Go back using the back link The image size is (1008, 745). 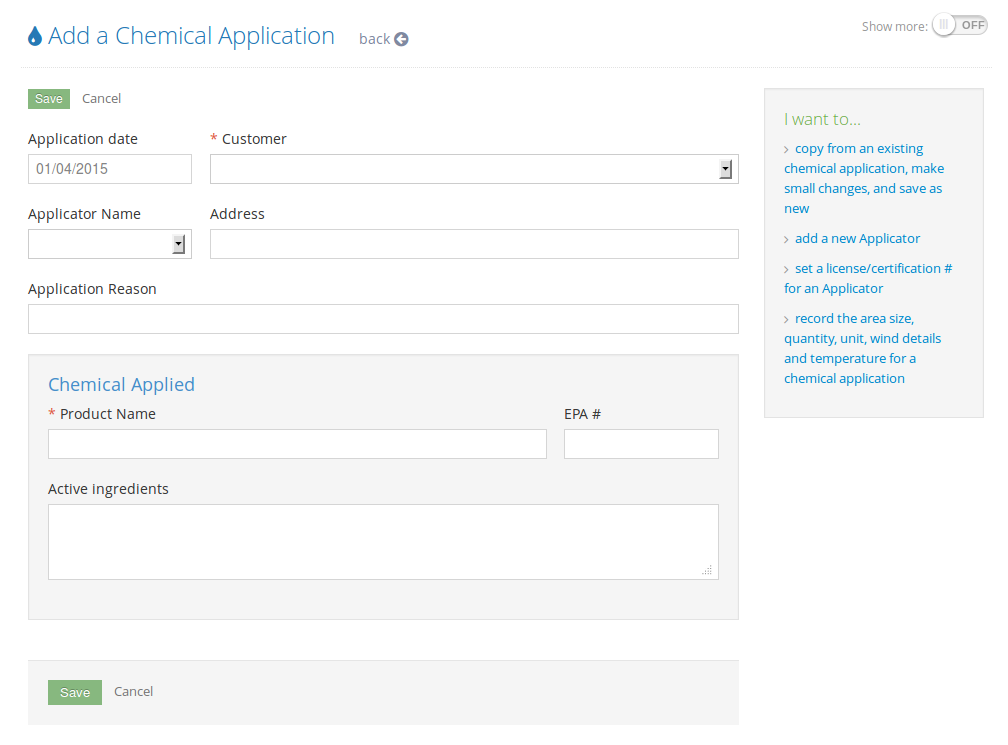pos(383,39)
